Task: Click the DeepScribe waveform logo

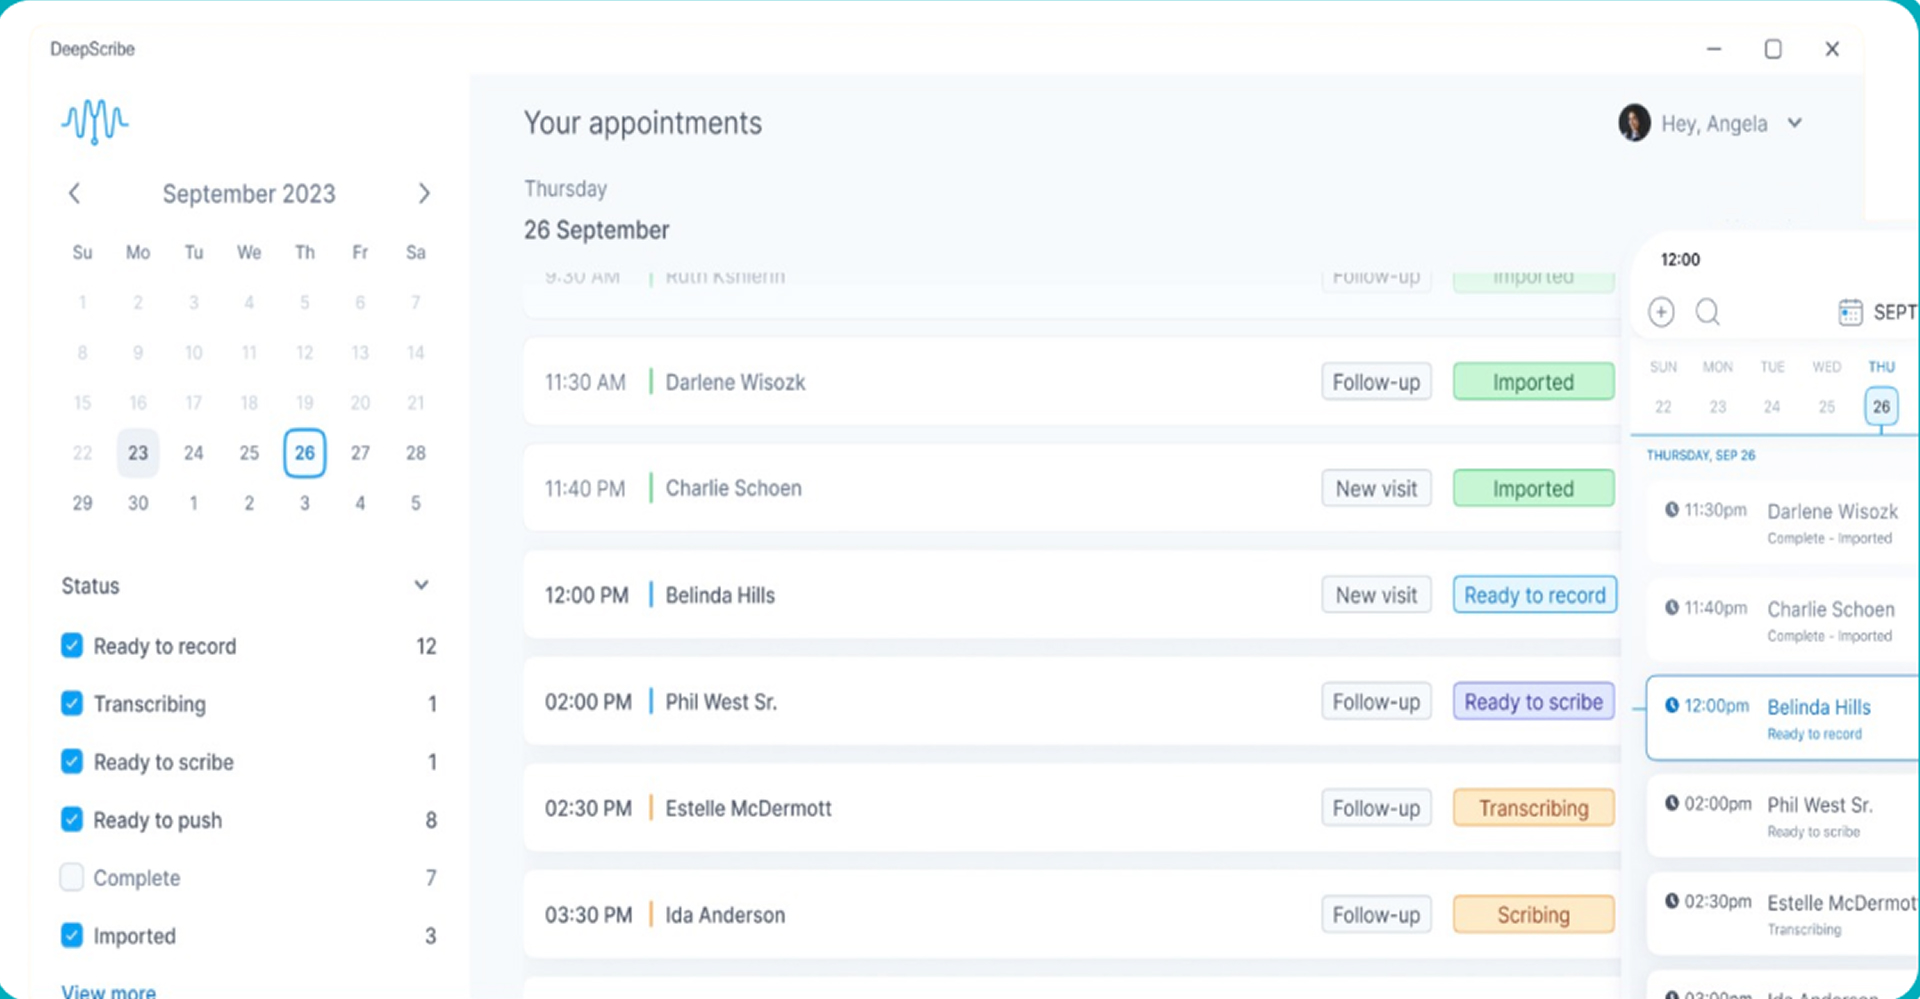Action: point(95,121)
